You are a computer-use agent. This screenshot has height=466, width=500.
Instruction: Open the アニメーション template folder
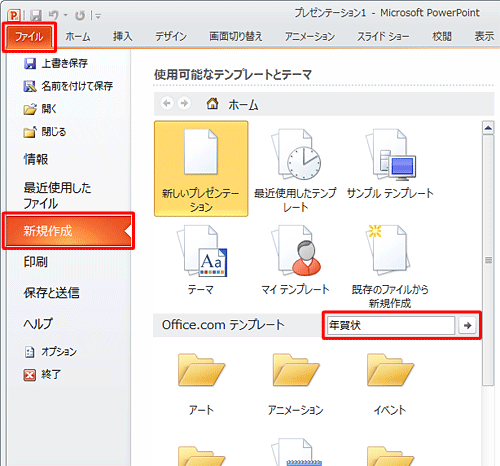coord(295,384)
